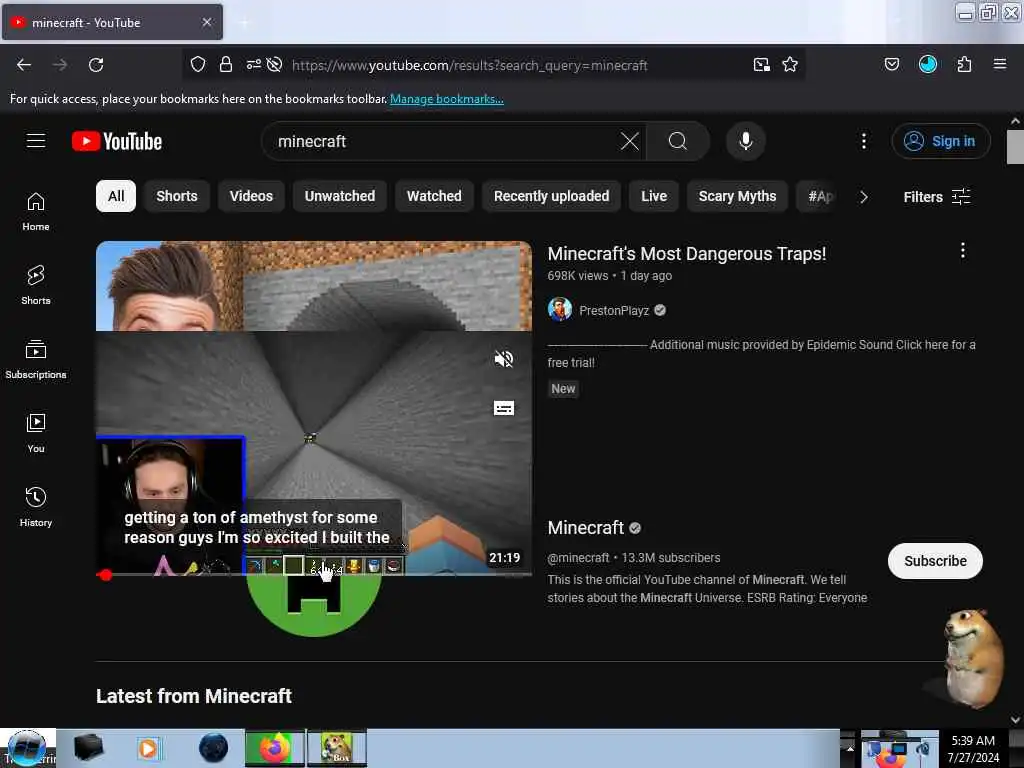Click the 'Latest from Minecraft' heading
The height and width of the screenshot is (768, 1024).
pos(194,696)
